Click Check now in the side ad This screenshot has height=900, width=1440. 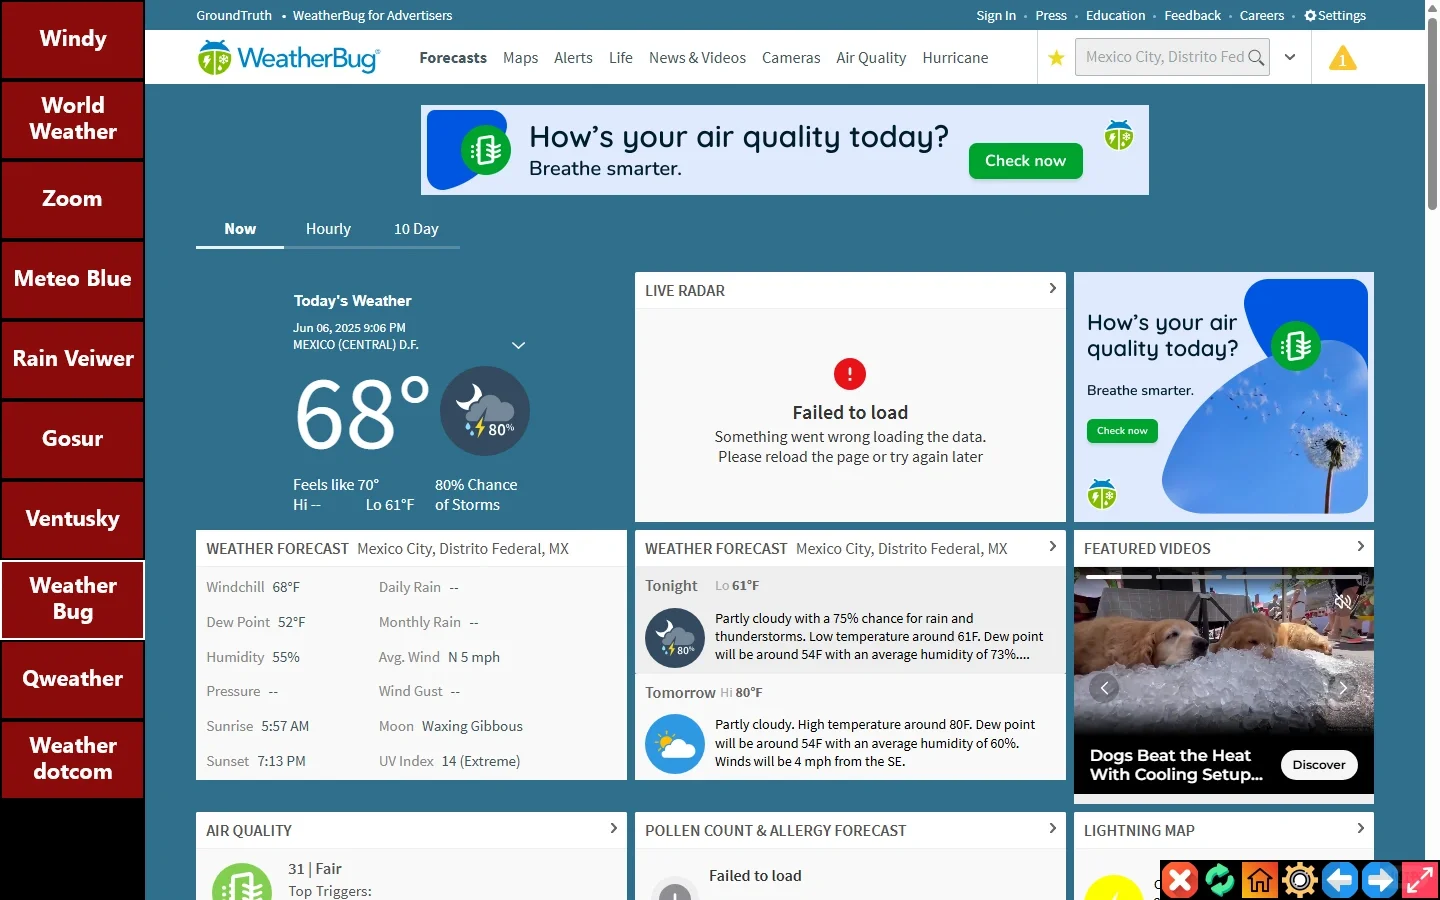coord(1122,431)
